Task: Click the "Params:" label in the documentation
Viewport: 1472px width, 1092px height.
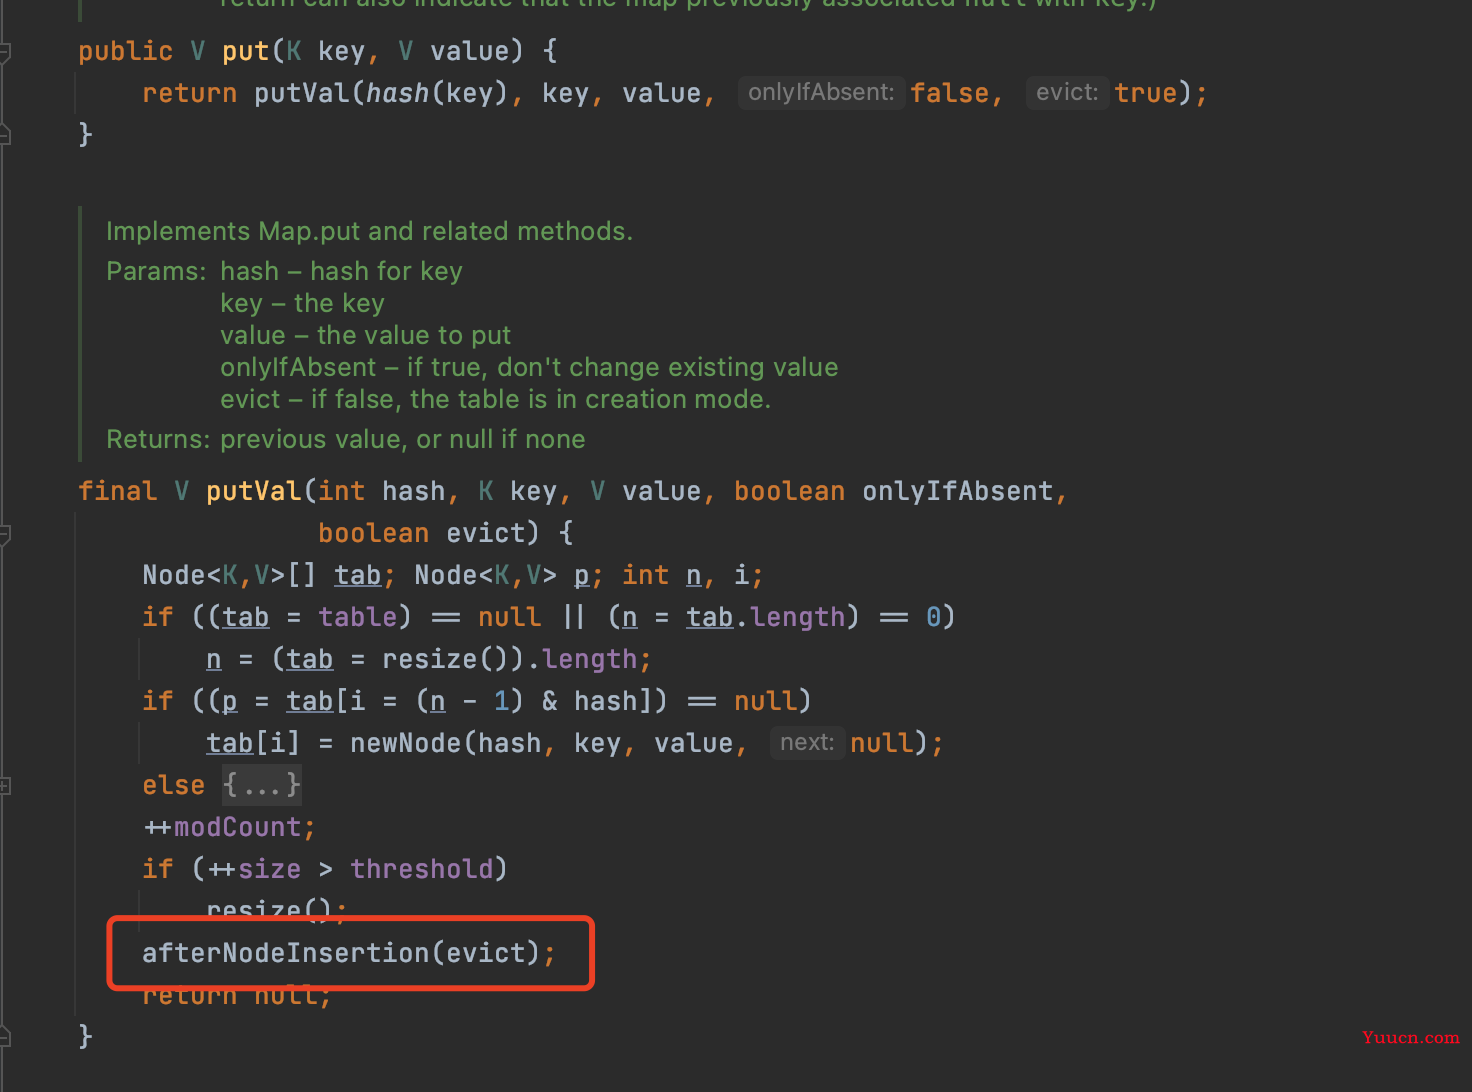Action: click(x=156, y=271)
